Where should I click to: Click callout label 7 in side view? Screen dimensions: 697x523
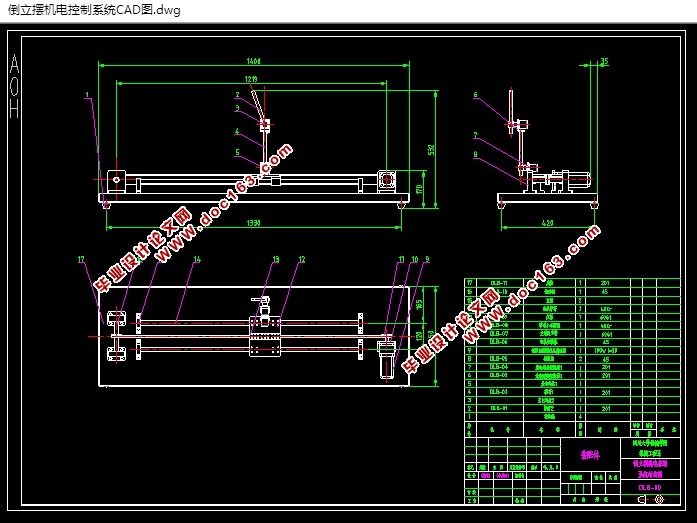[x=475, y=135]
